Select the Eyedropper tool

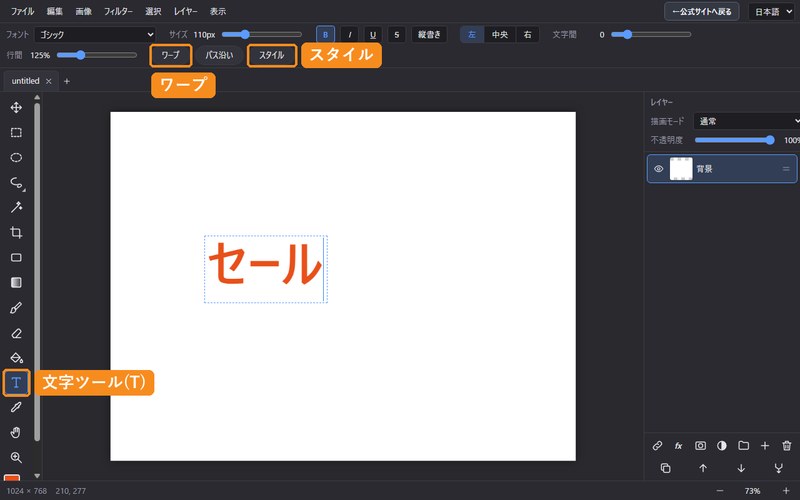pyautogui.click(x=16, y=407)
